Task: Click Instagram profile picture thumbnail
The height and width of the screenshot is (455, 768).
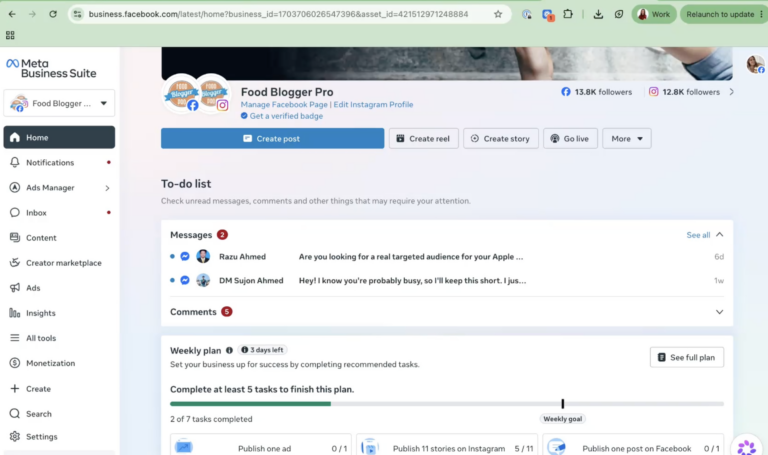Action: coord(214,94)
